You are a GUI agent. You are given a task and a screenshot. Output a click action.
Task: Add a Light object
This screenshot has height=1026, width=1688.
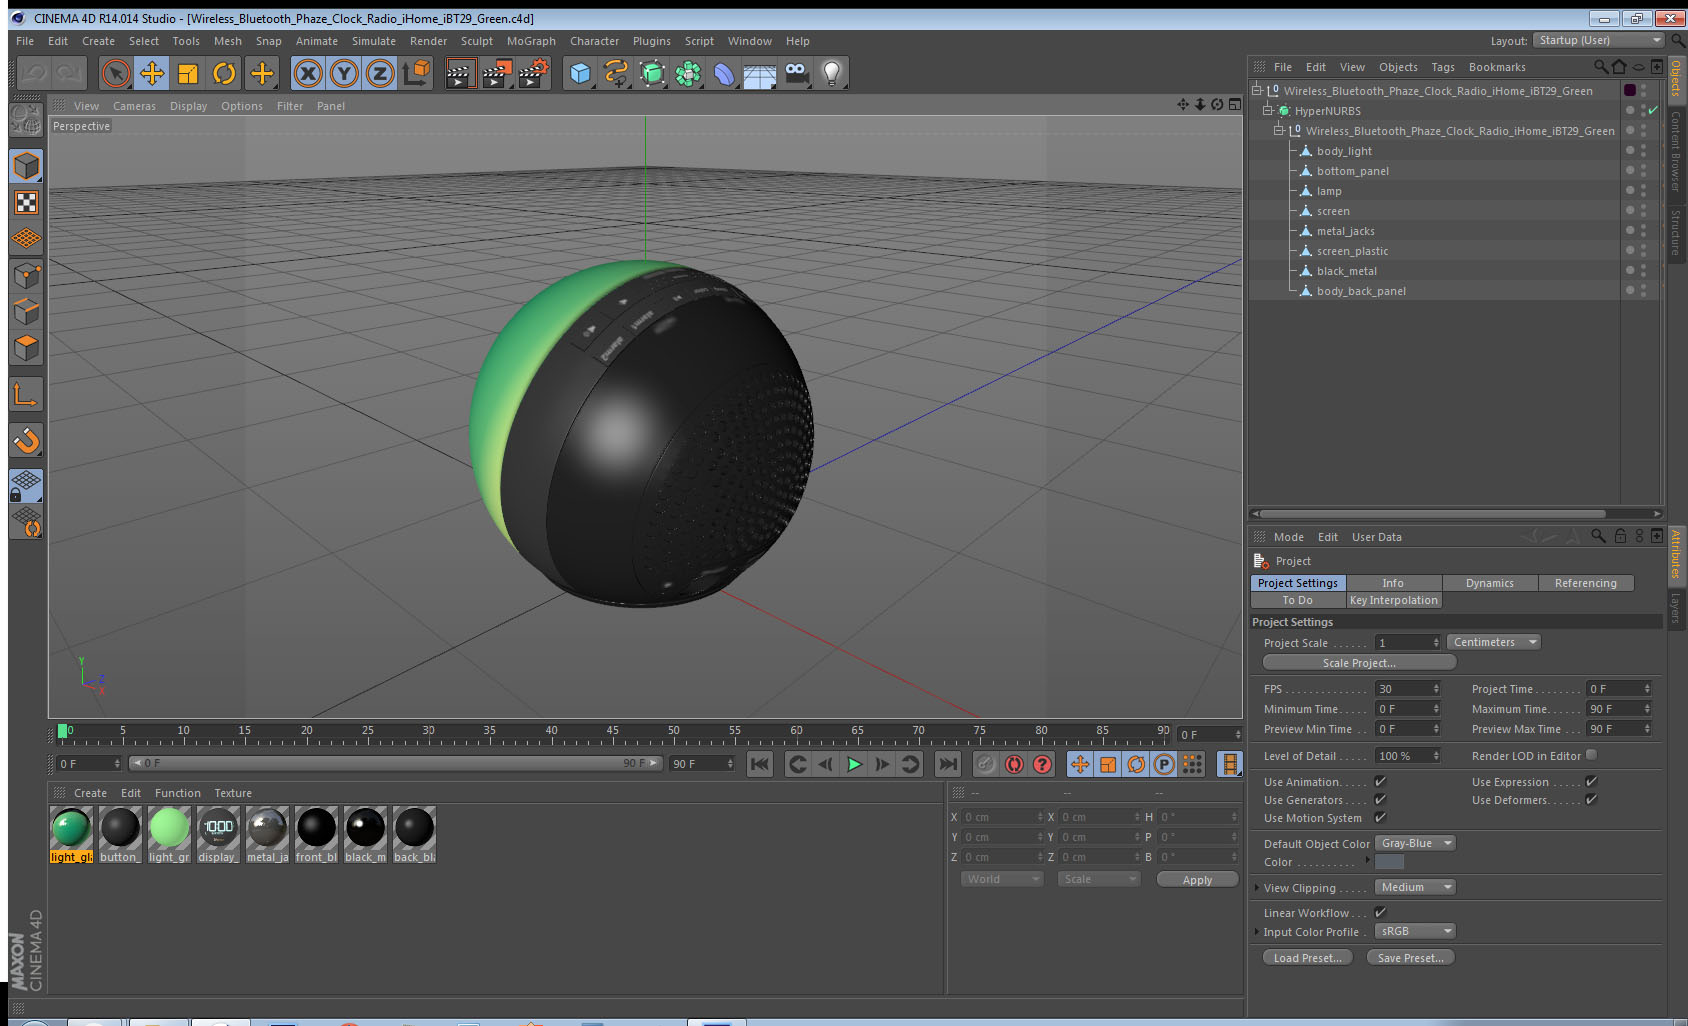tap(832, 73)
